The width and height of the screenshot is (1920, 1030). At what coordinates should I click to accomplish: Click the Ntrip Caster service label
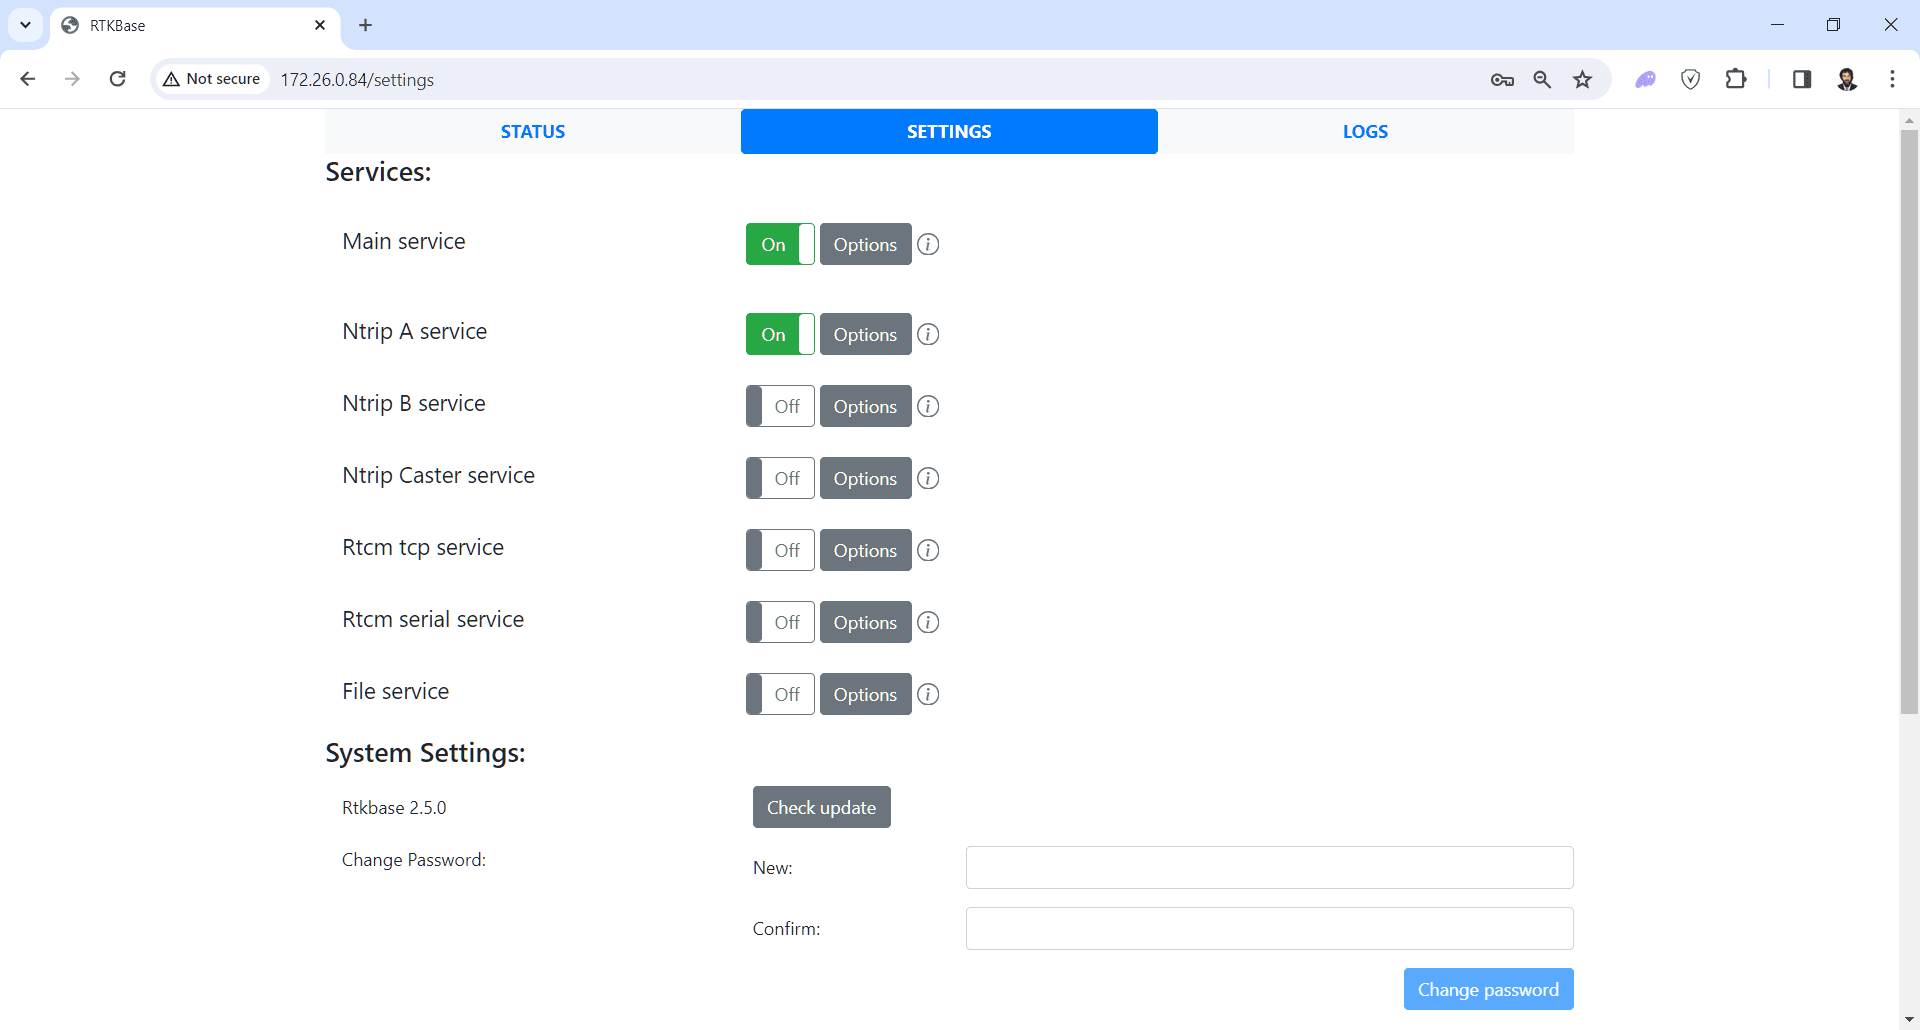pyautogui.click(x=438, y=476)
